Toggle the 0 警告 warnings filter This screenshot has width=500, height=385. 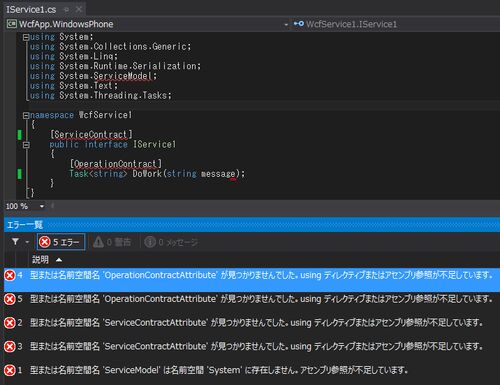[112, 242]
